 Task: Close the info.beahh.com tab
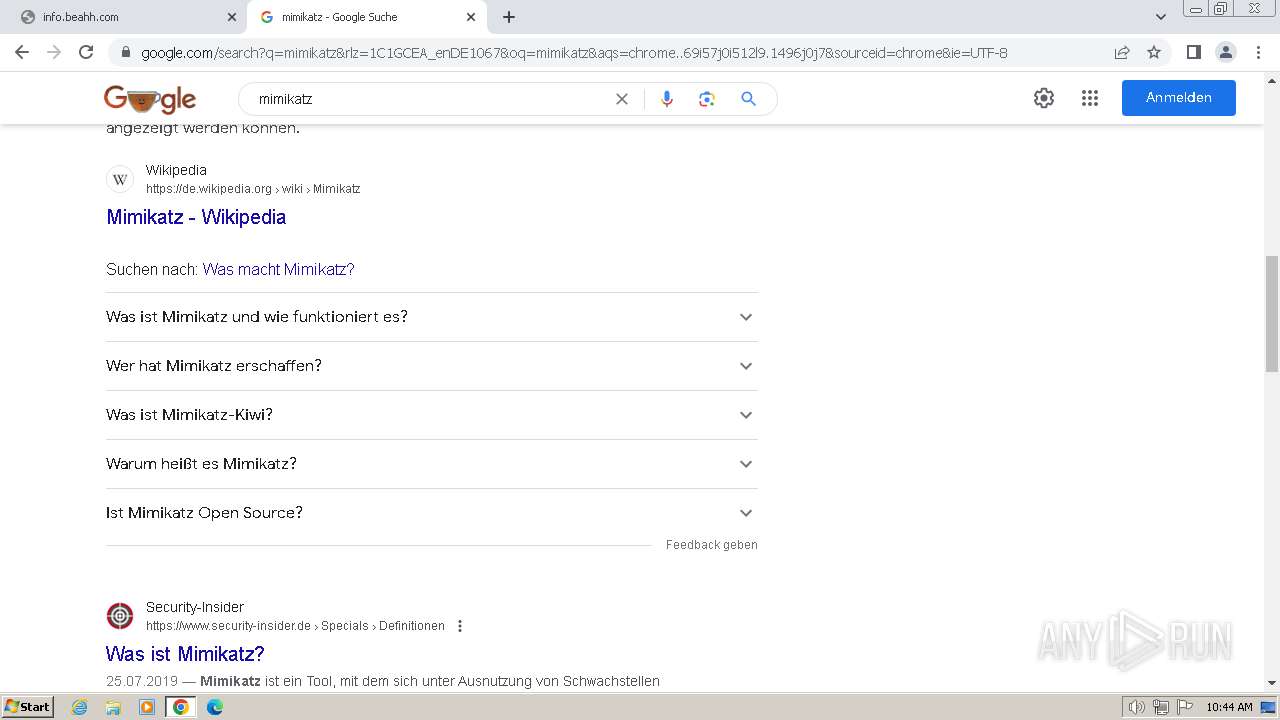(232, 17)
